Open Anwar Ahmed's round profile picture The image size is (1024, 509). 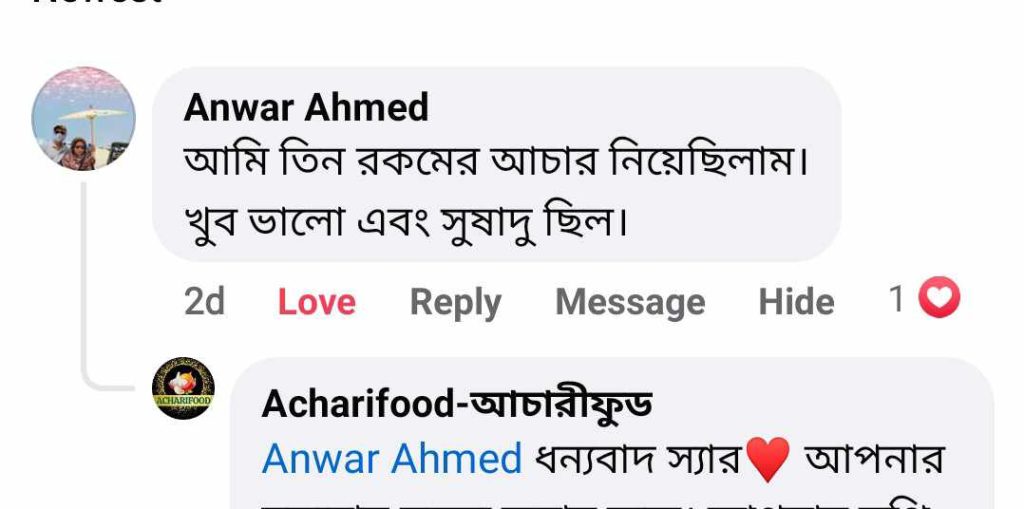pyautogui.click(x=84, y=118)
